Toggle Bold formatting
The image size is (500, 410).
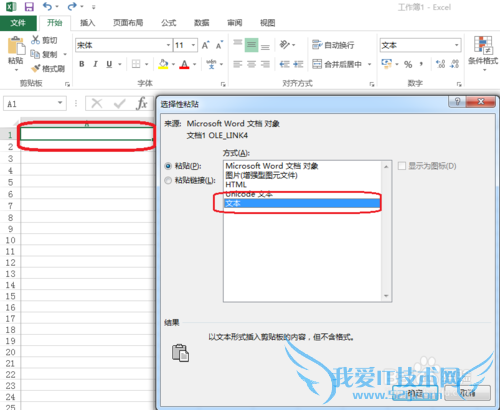click(82, 64)
